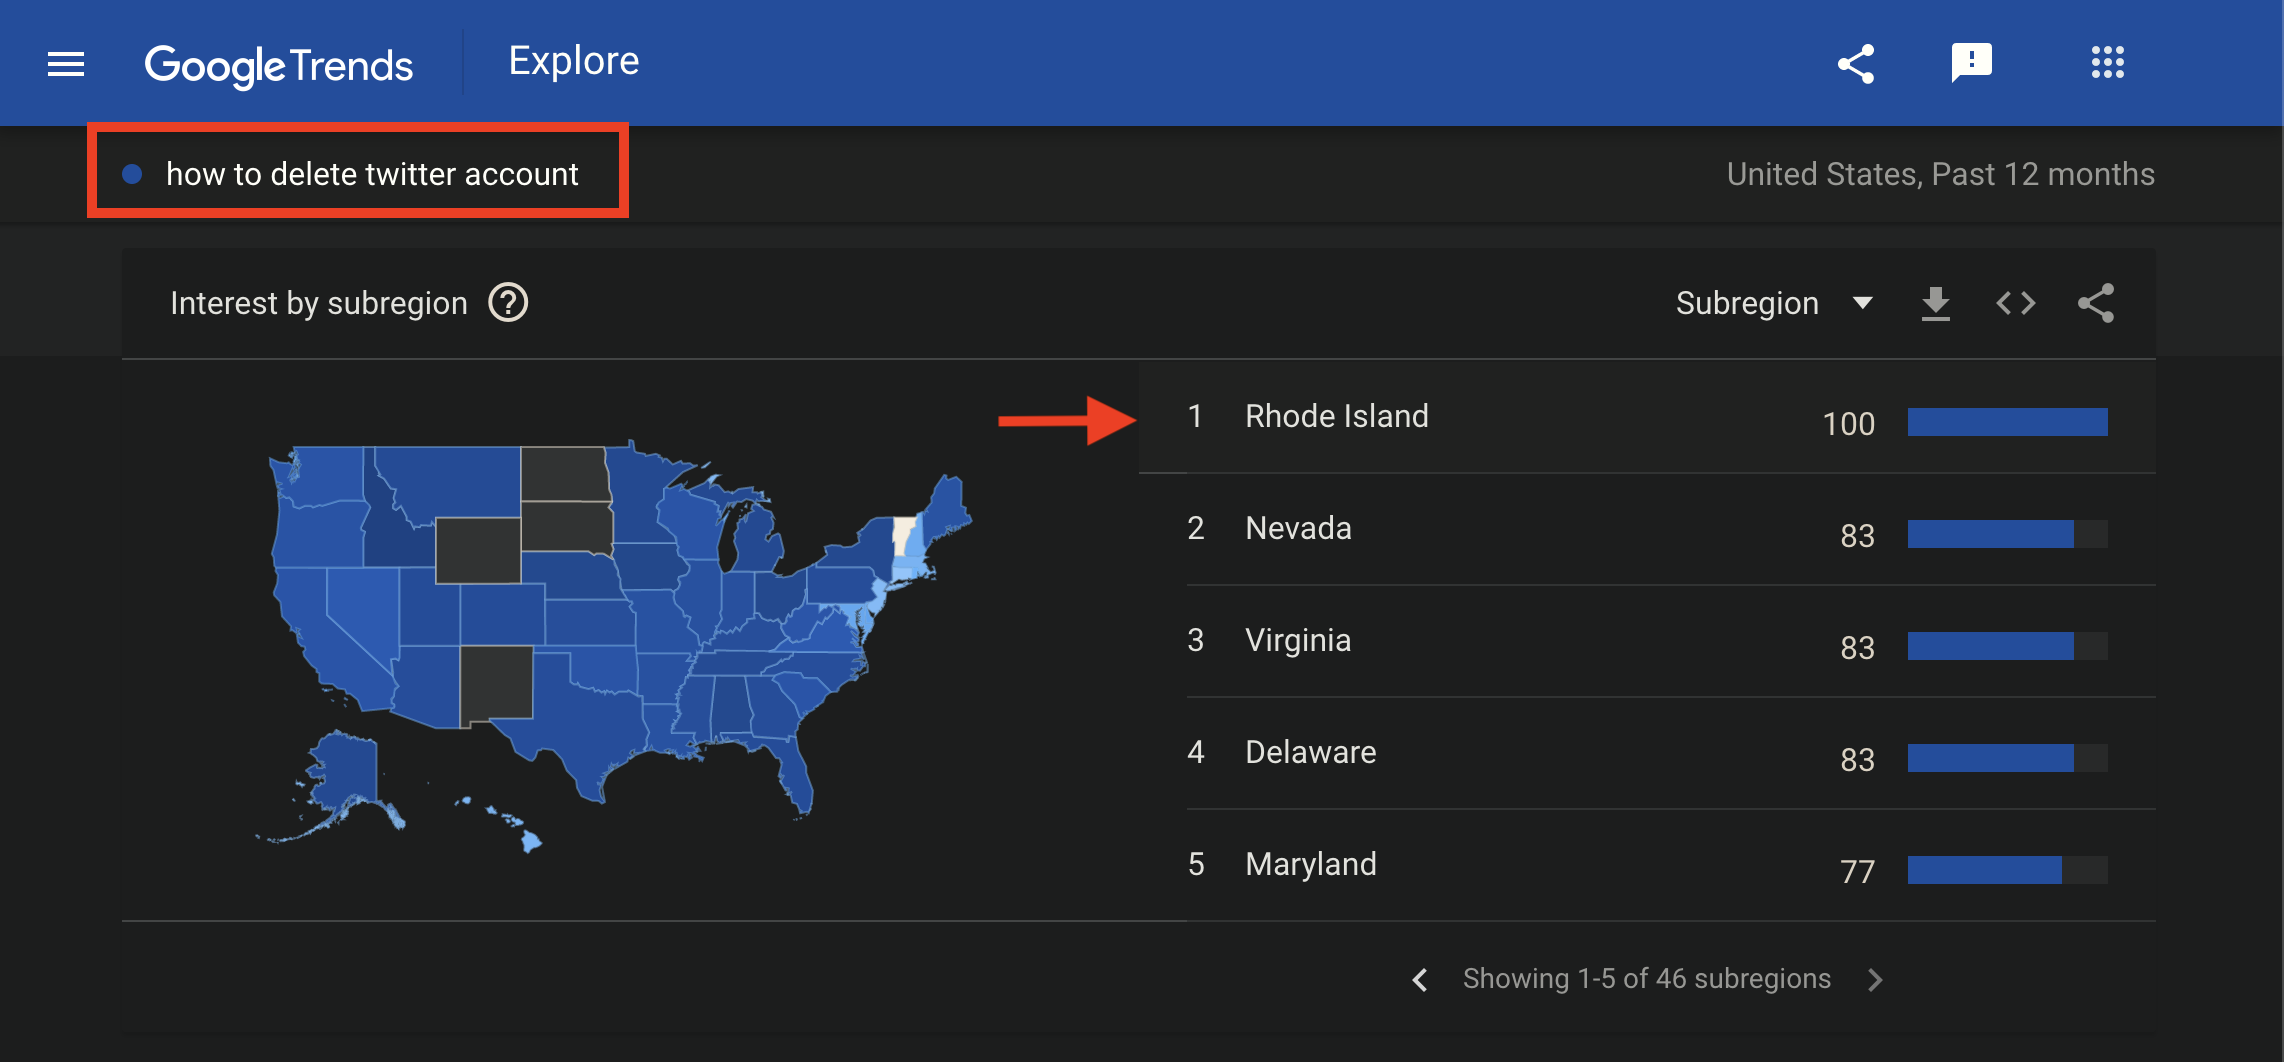Share the Interest by subregion card

click(x=2096, y=303)
